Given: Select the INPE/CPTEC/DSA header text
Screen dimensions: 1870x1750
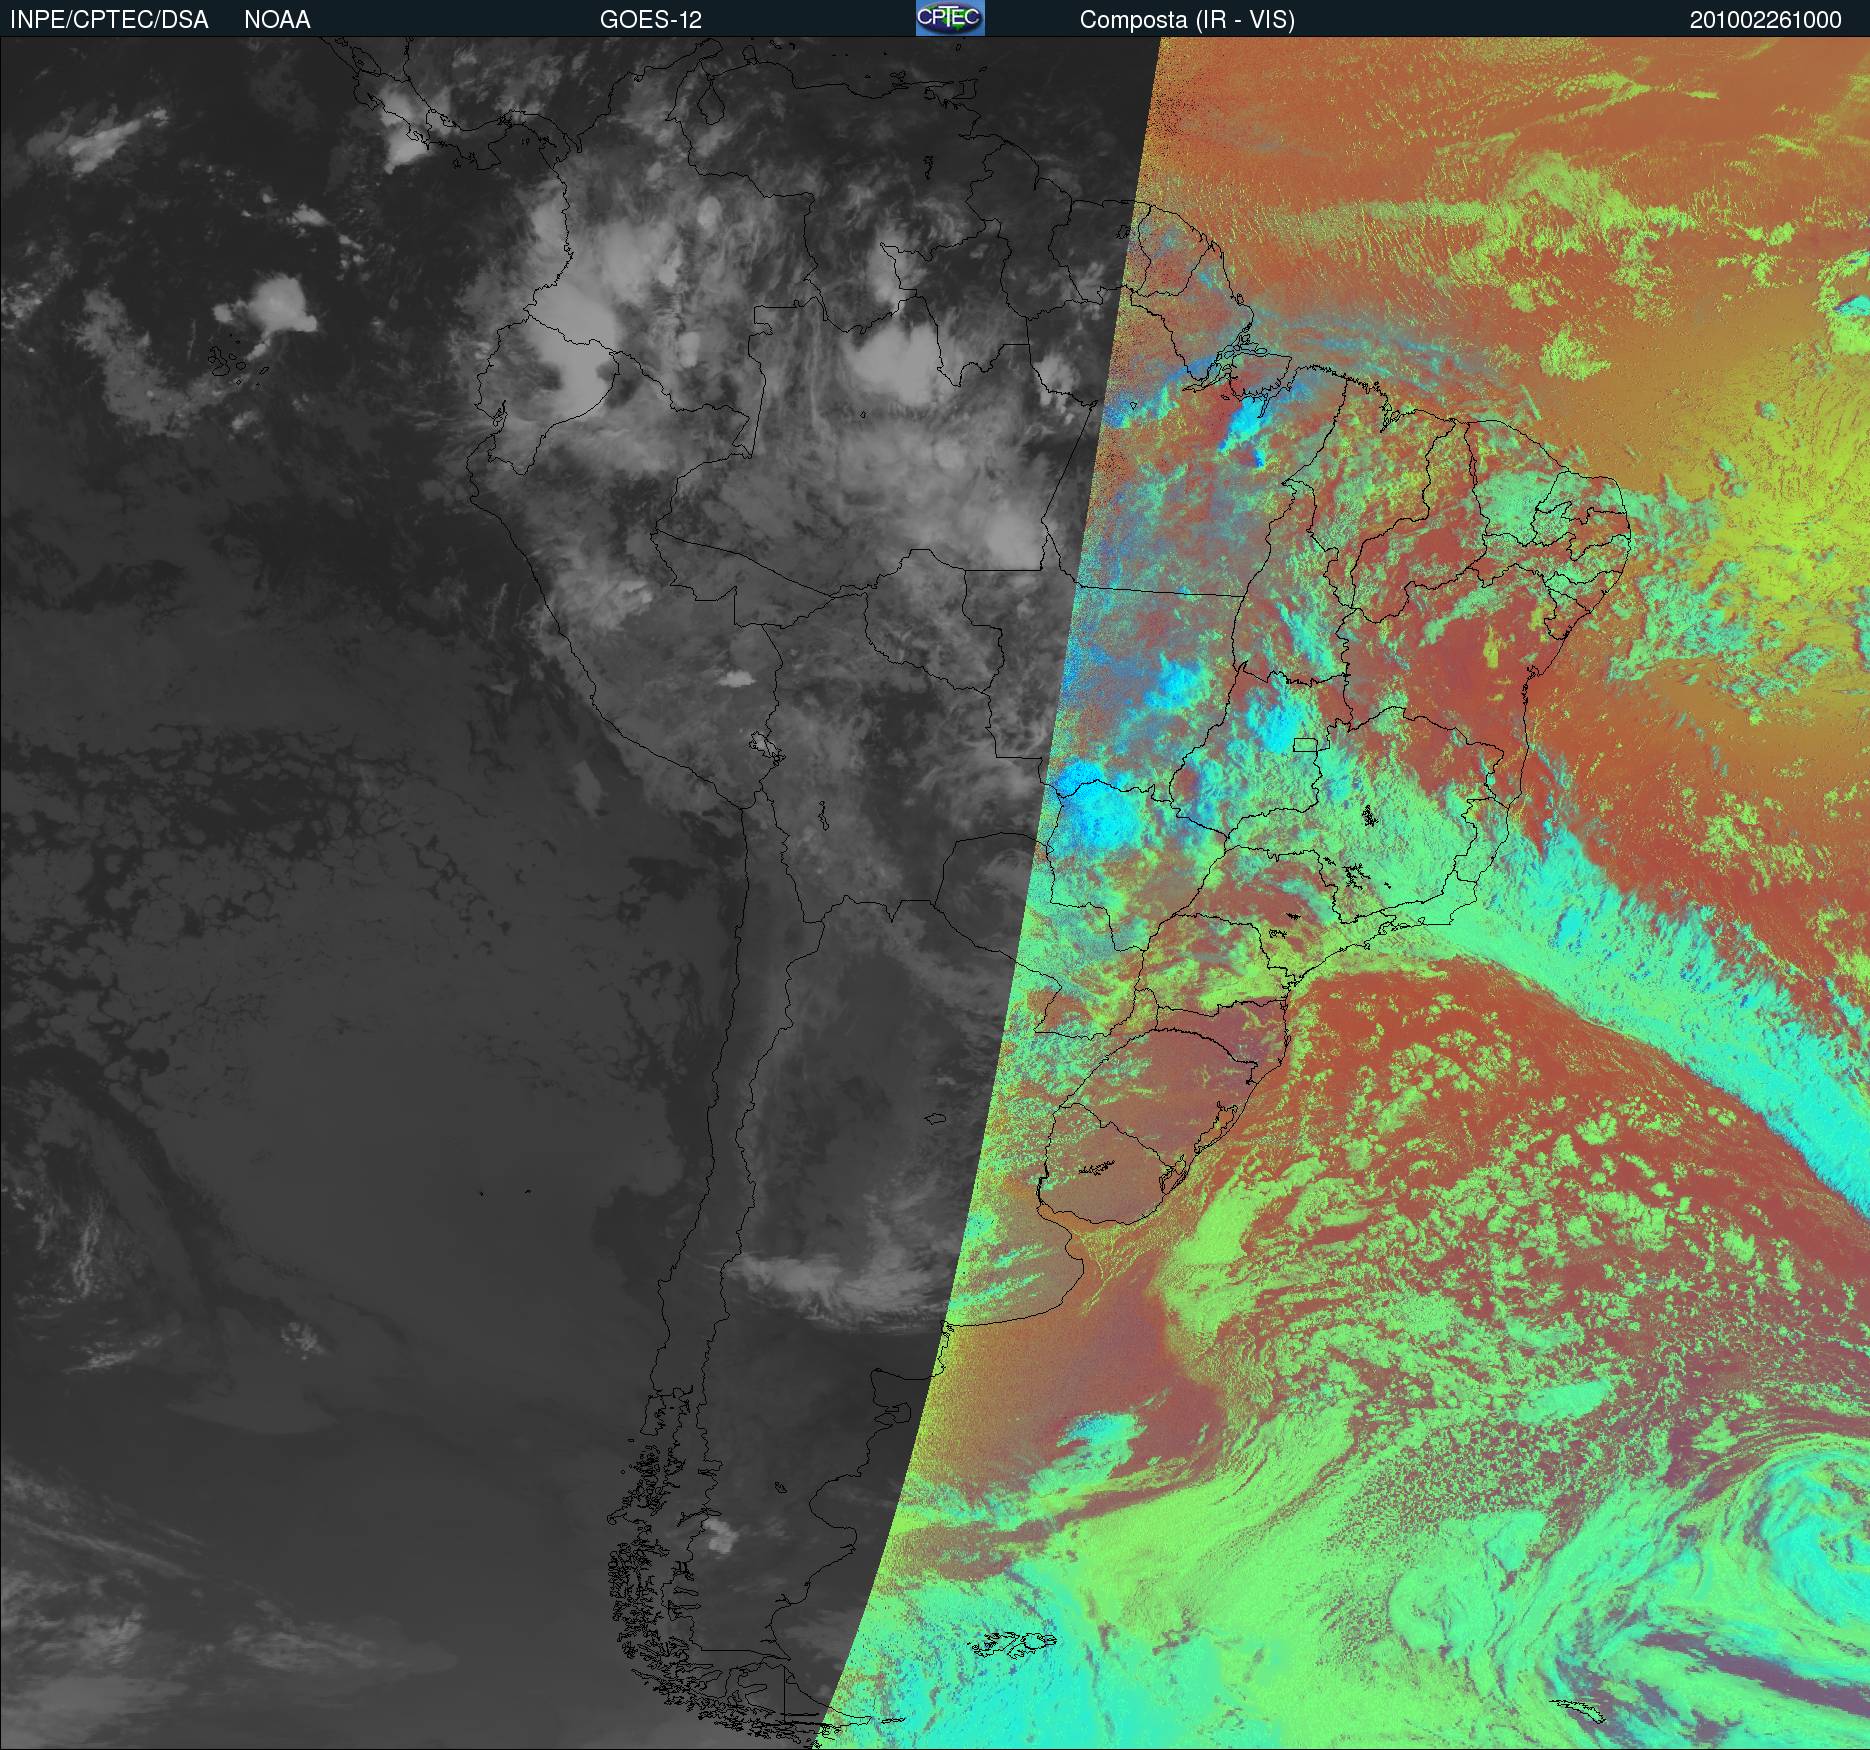Looking at the screenshot, I should 109,20.
